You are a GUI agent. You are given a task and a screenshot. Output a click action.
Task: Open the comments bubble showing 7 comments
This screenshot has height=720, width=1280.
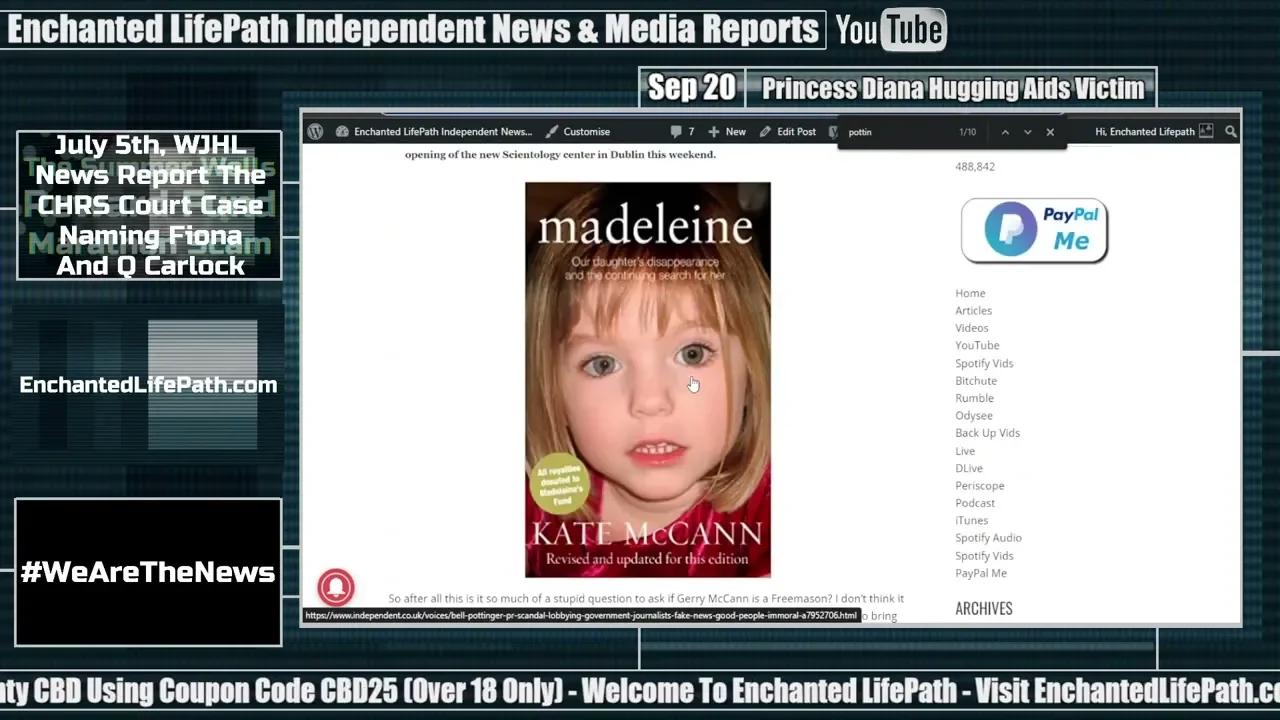[x=679, y=131]
